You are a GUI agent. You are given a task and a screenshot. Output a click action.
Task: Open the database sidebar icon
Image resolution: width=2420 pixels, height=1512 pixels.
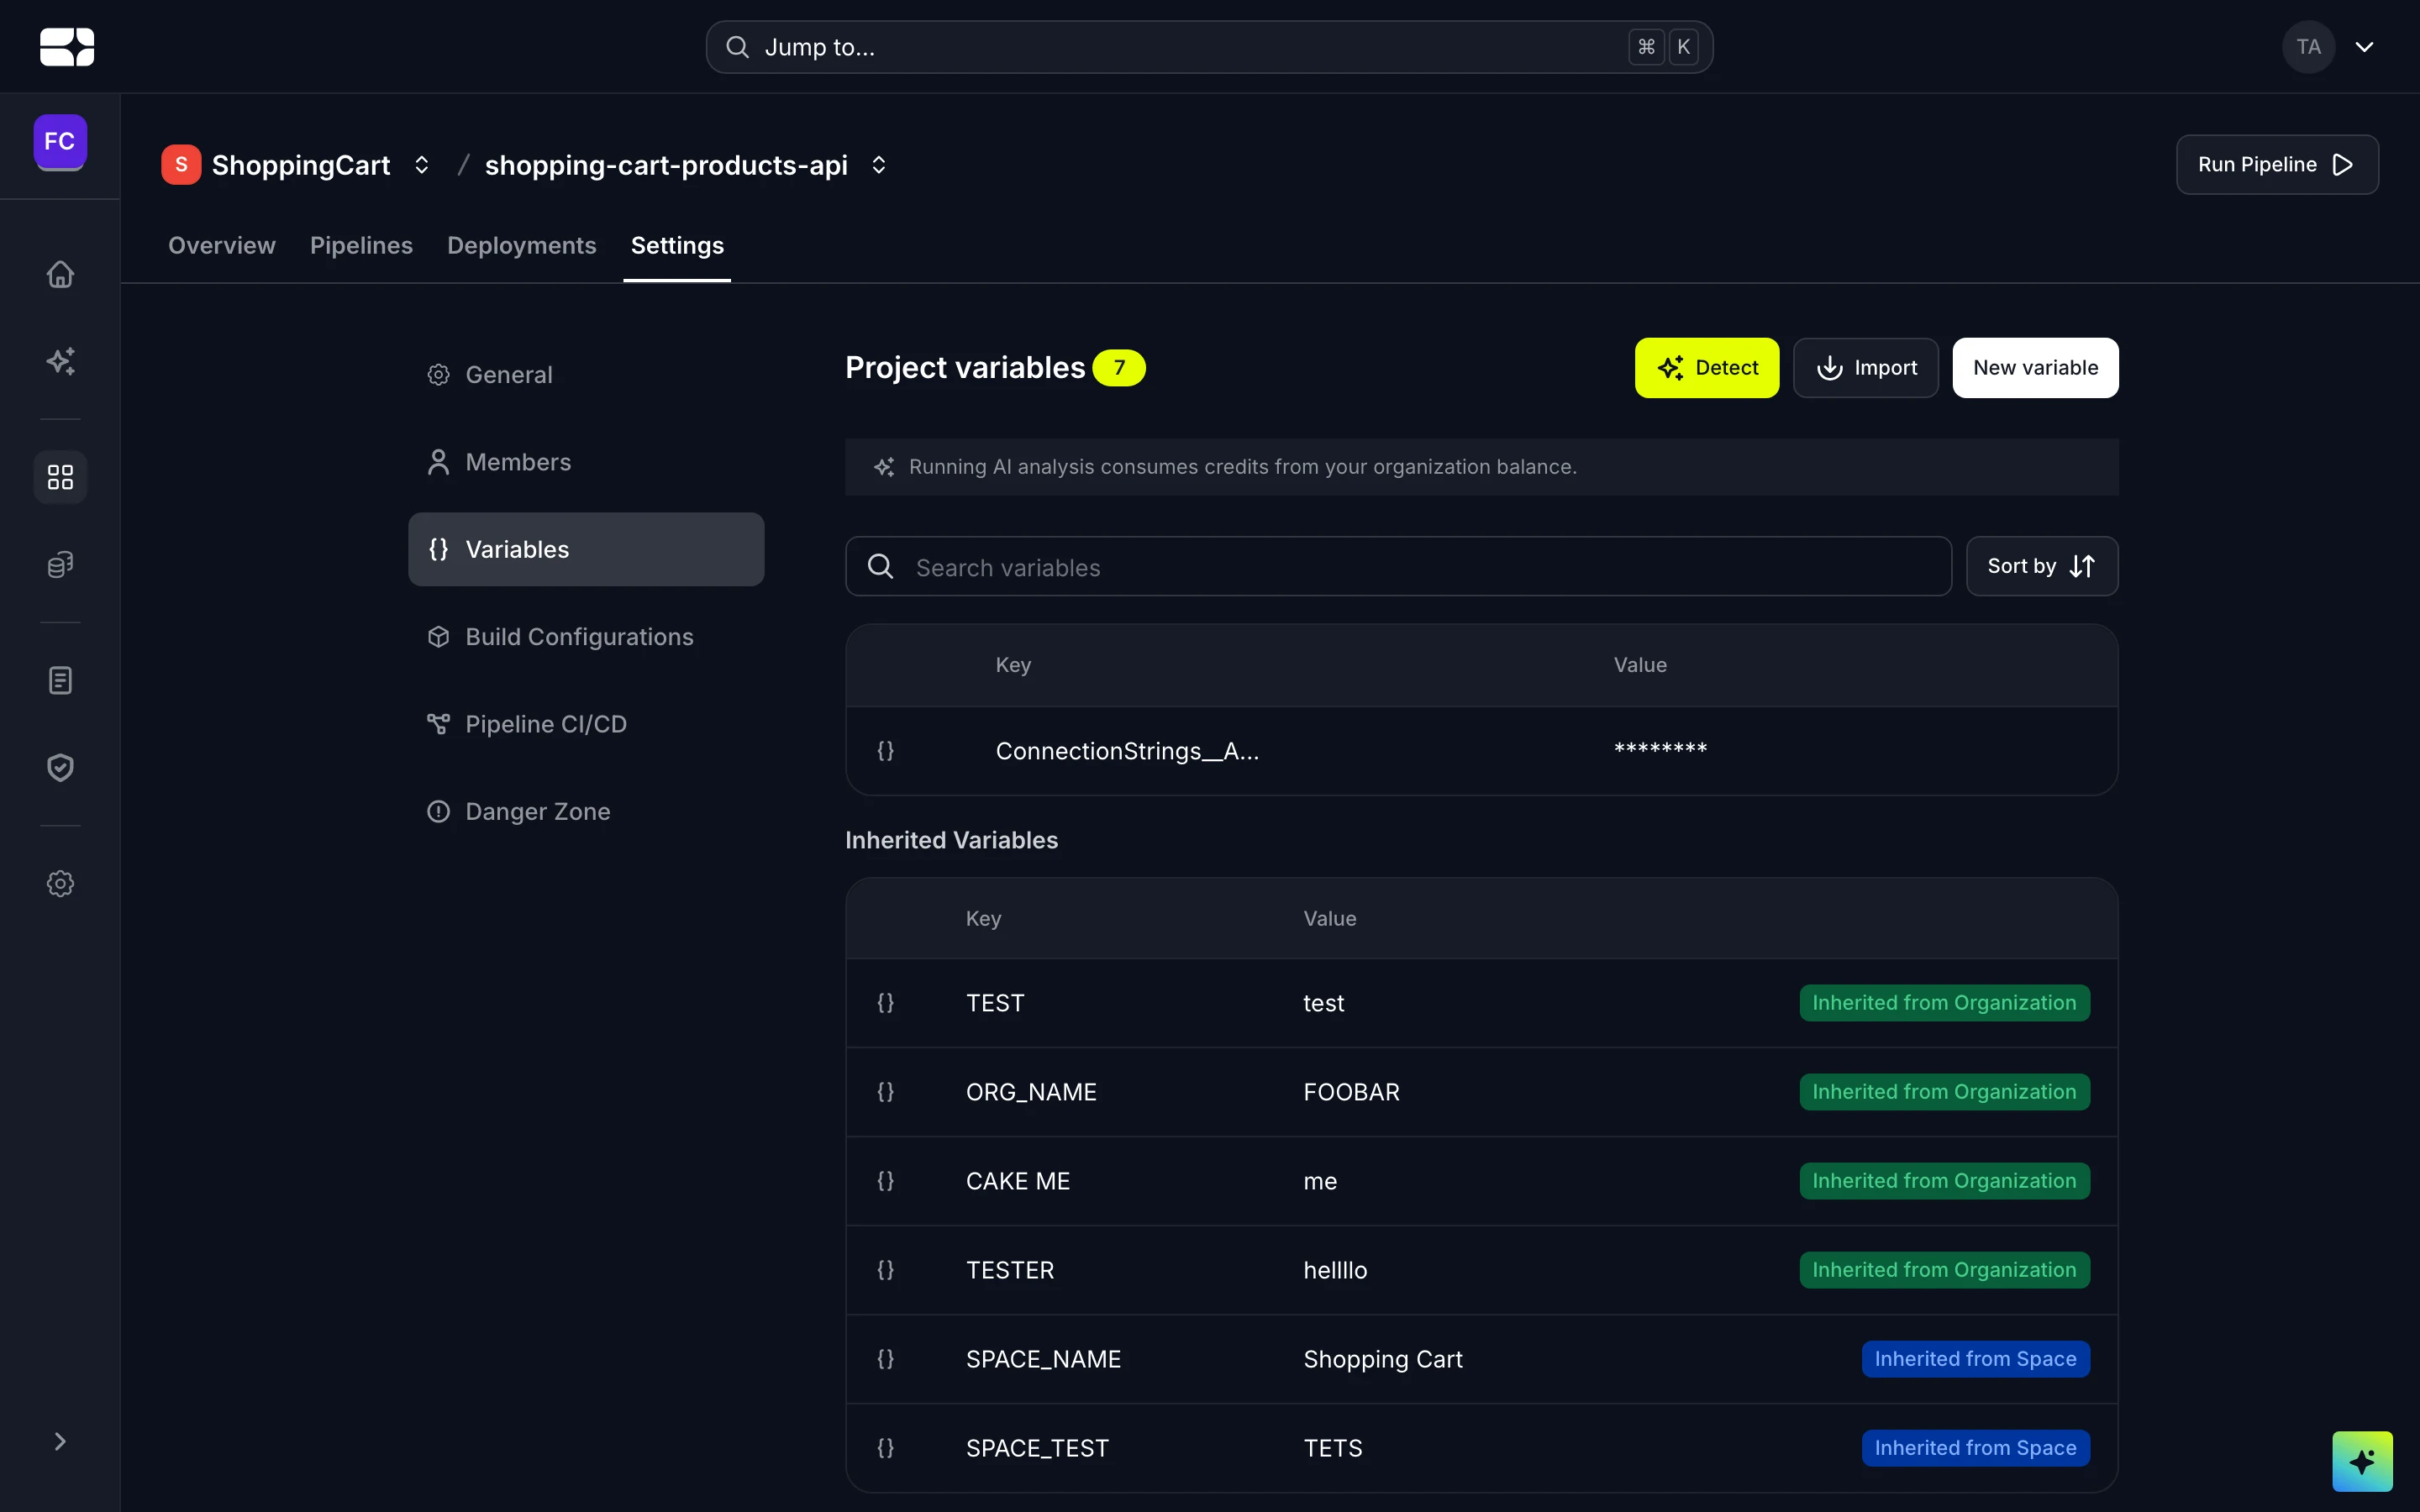pos(60,565)
